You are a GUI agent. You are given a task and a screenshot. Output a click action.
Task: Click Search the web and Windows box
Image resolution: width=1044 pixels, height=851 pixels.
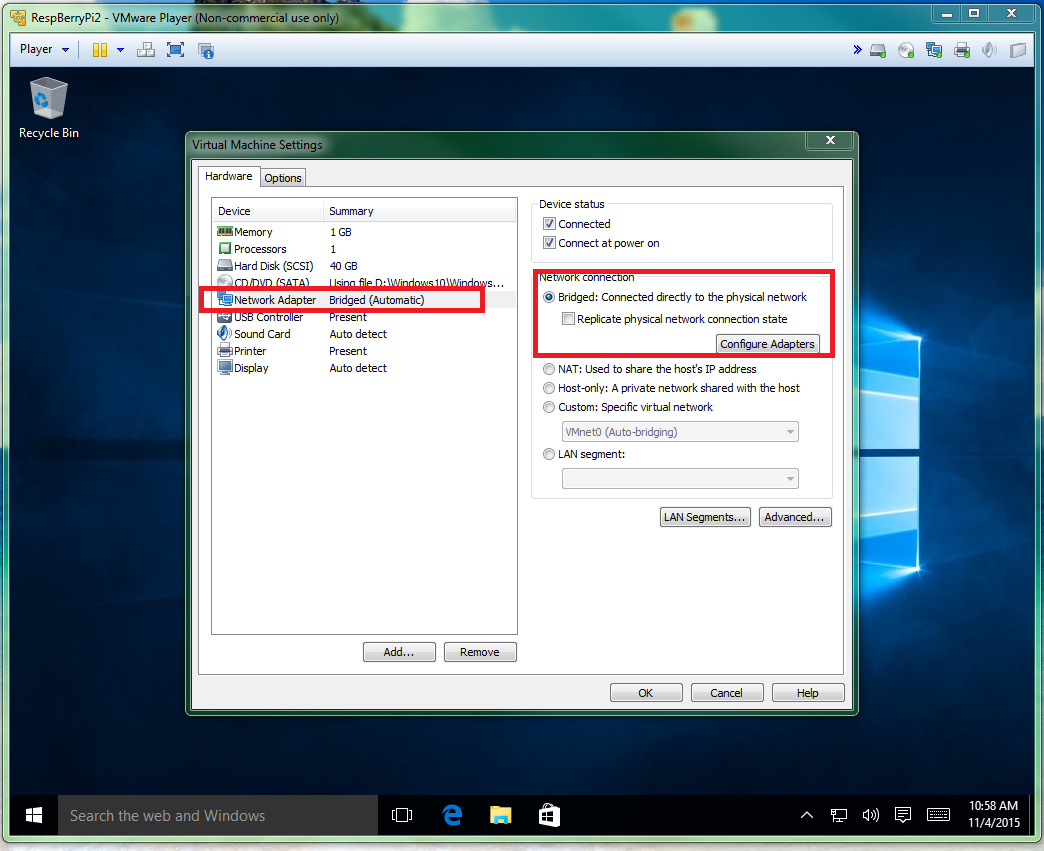pyautogui.click(x=218, y=815)
